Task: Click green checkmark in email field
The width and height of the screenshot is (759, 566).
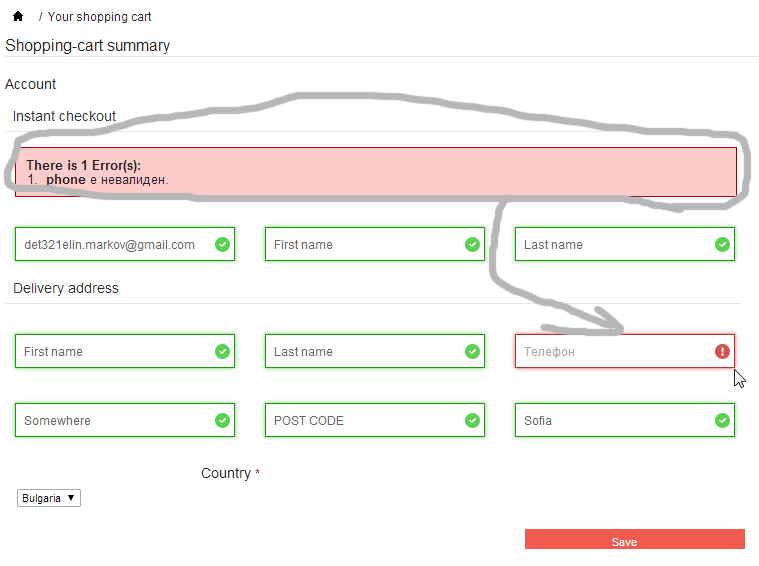Action: [x=222, y=245]
